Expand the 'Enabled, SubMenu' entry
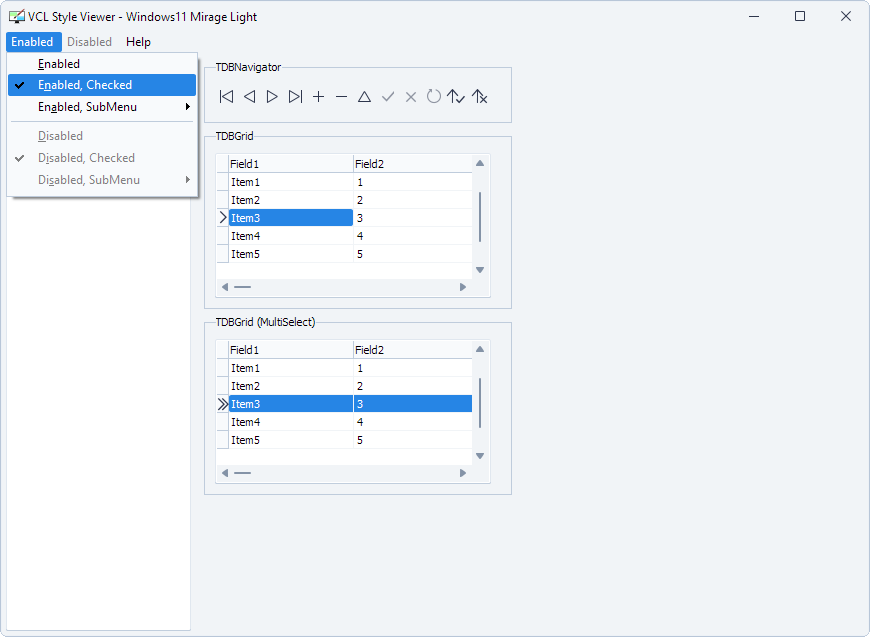This screenshot has width=870, height=637. (102, 107)
